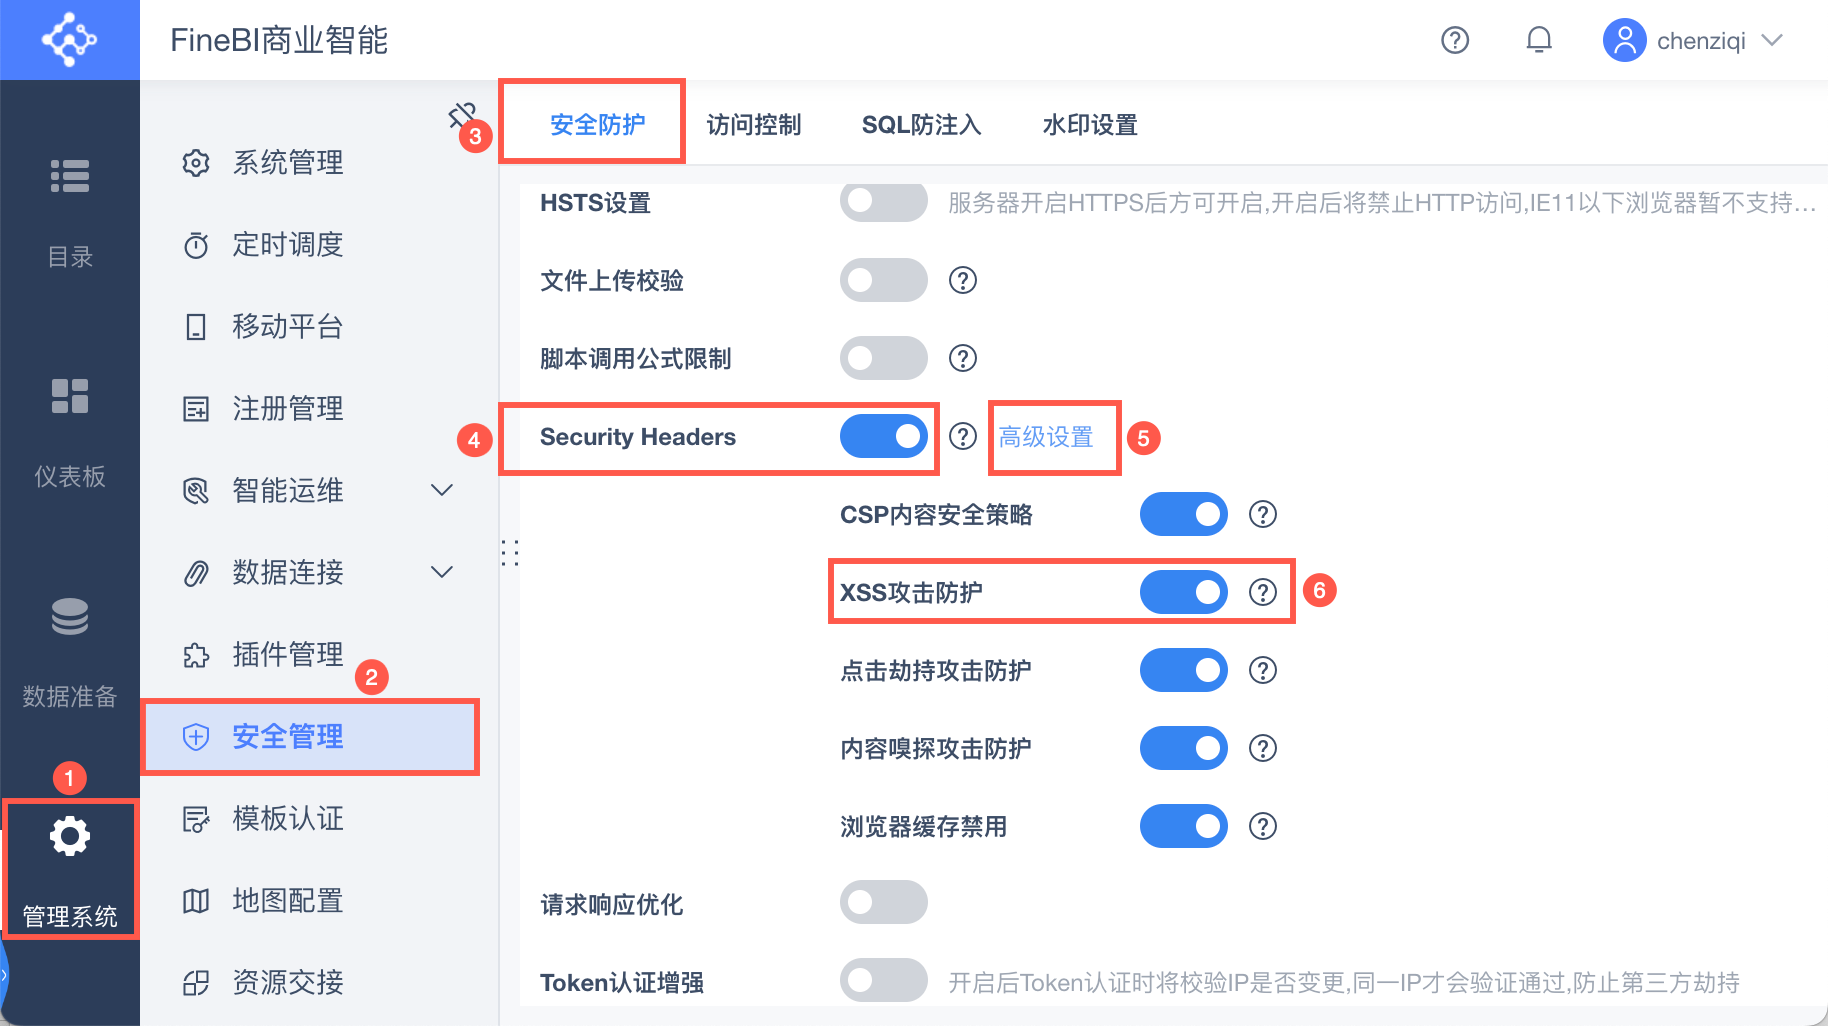Open the 高级设置 link

pyautogui.click(x=1045, y=437)
